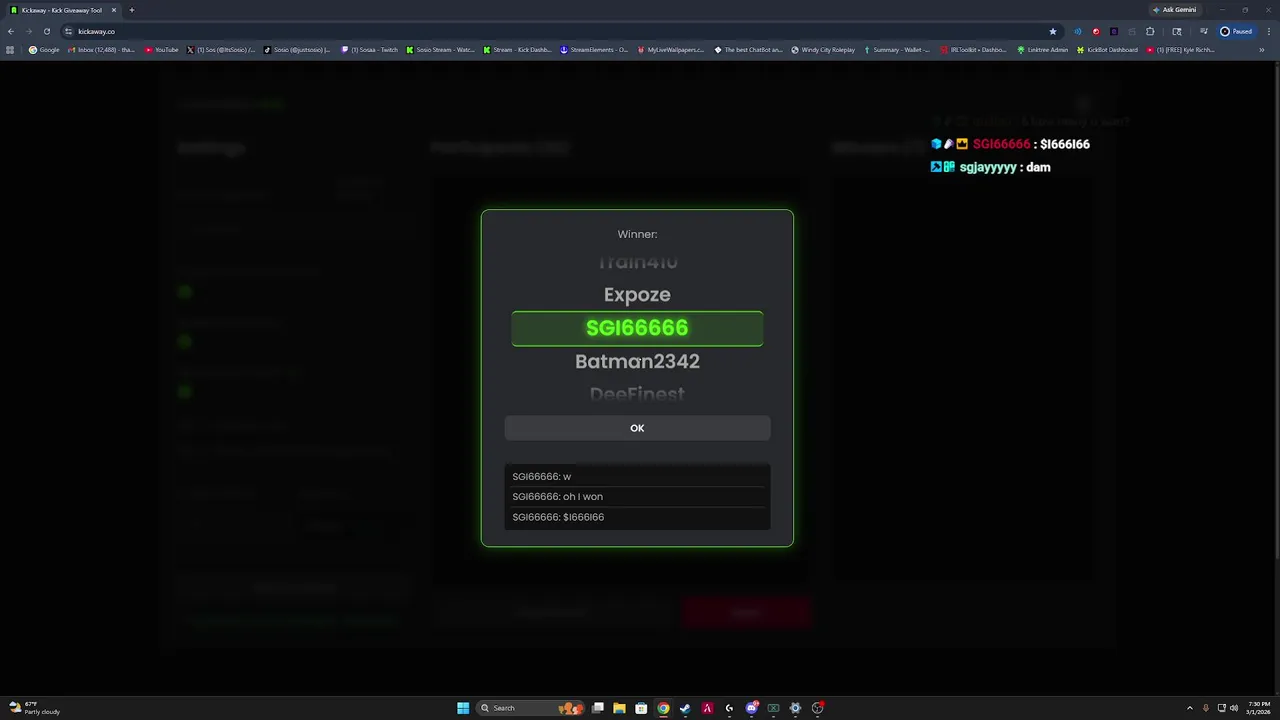Open Windy City Roleplay bookmark
Screen dimensions: 1280x720
[823, 50]
